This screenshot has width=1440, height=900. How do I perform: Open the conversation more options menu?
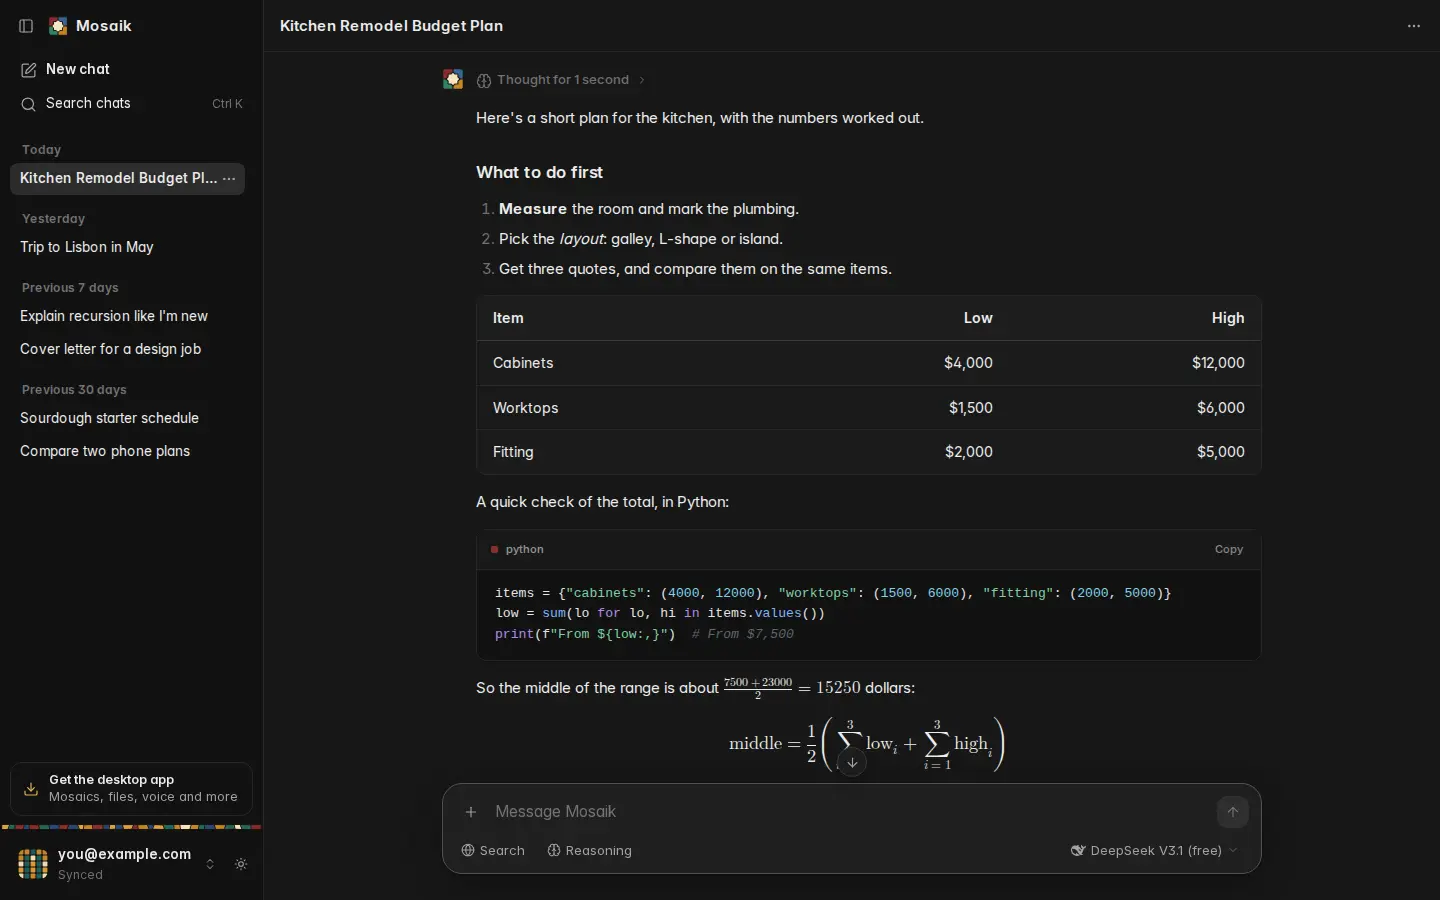click(1414, 26)
